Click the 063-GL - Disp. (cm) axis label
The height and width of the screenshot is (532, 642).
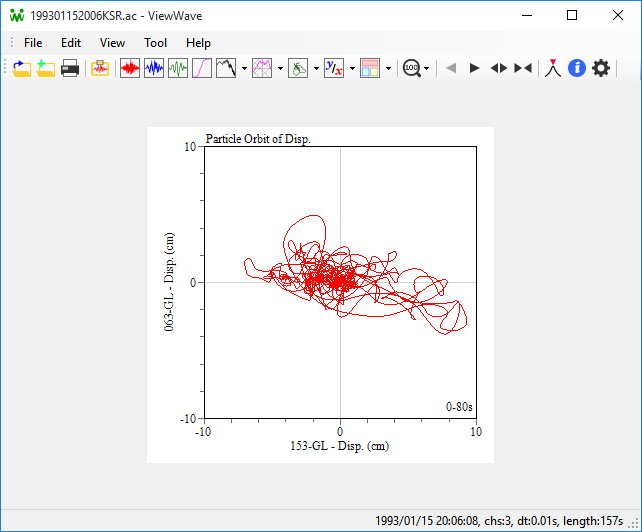coord(169,282)
